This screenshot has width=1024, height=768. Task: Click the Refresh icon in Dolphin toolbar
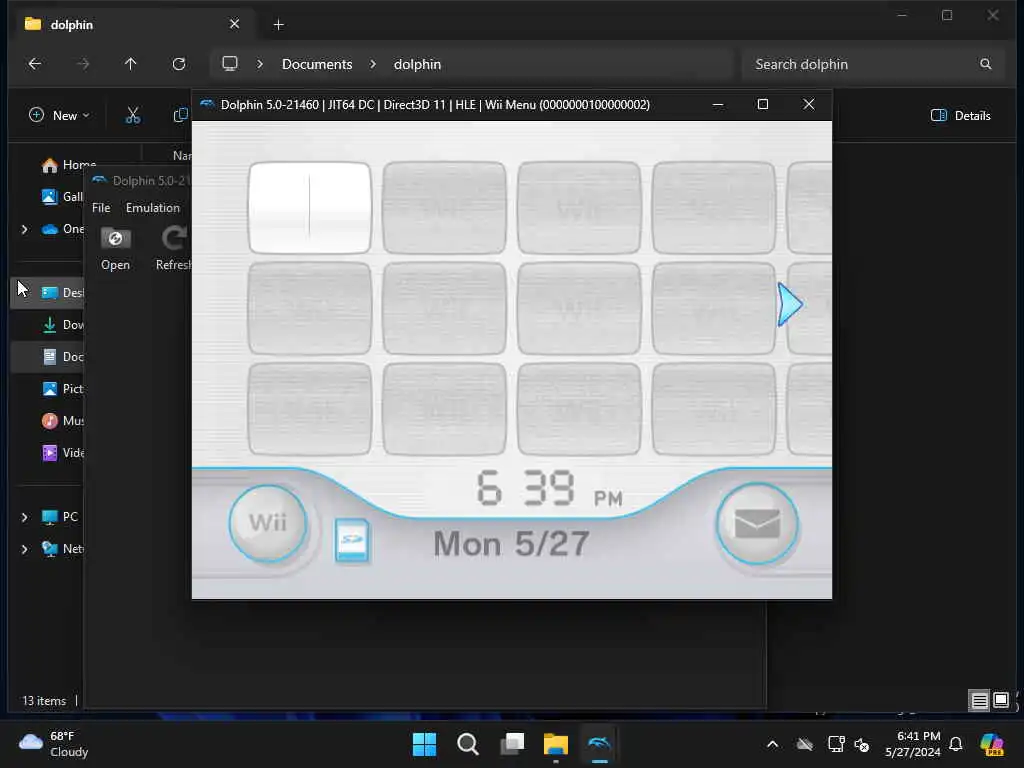coord(174,249)
